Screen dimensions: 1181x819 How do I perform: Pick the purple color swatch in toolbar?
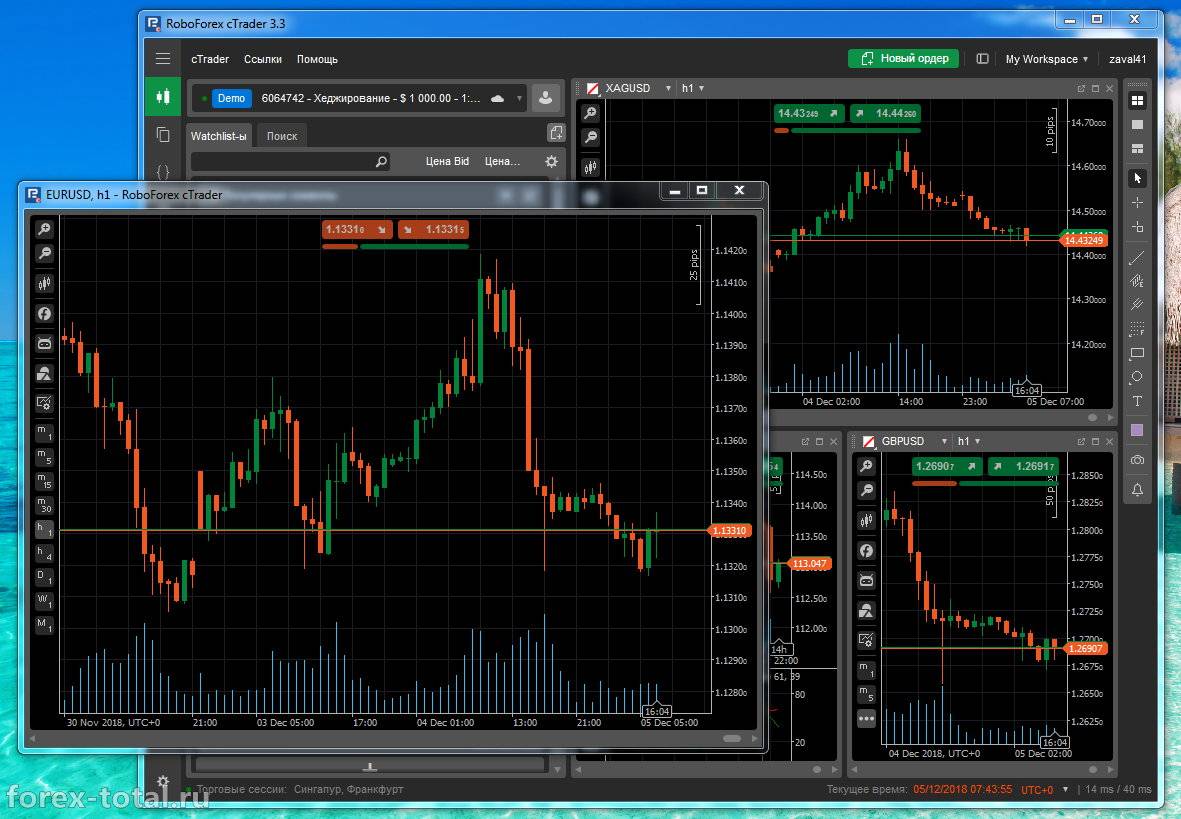1136,430
